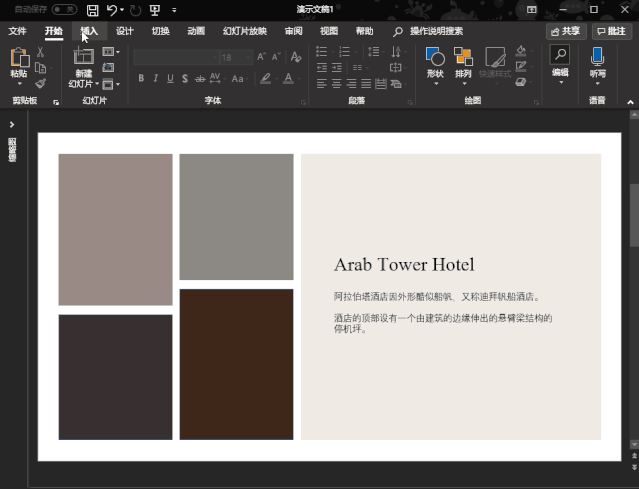
Task: Toggle justify text alignment
Action: [x=366, y=84]
